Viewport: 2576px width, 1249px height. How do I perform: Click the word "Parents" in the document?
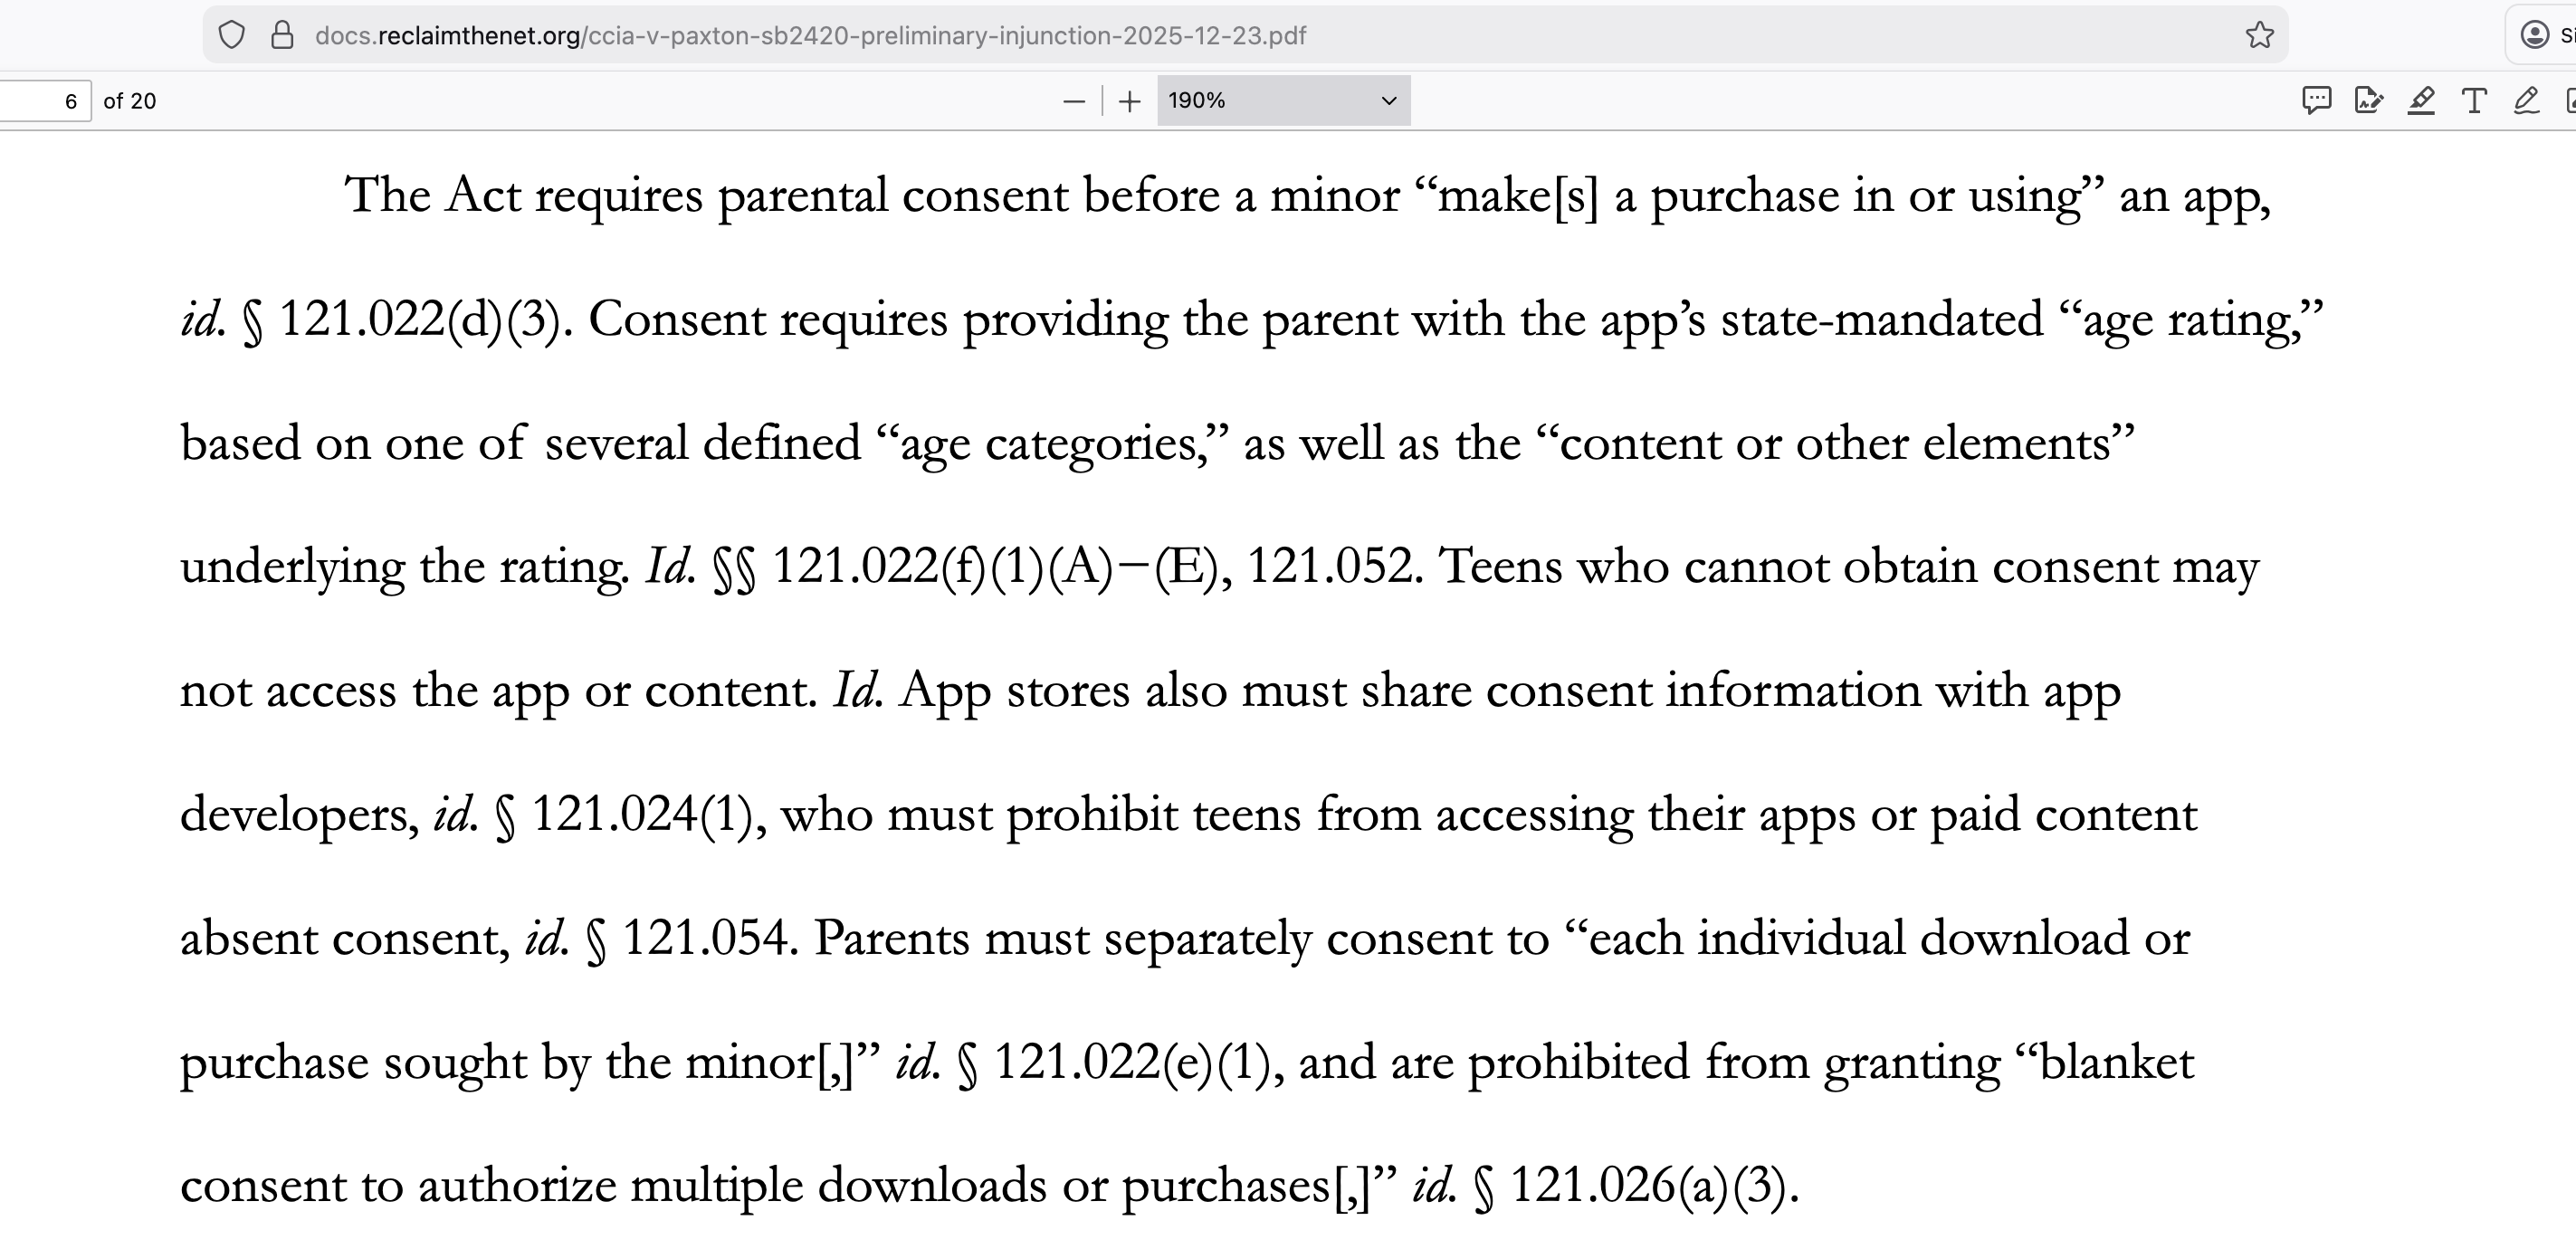[892, 939]
